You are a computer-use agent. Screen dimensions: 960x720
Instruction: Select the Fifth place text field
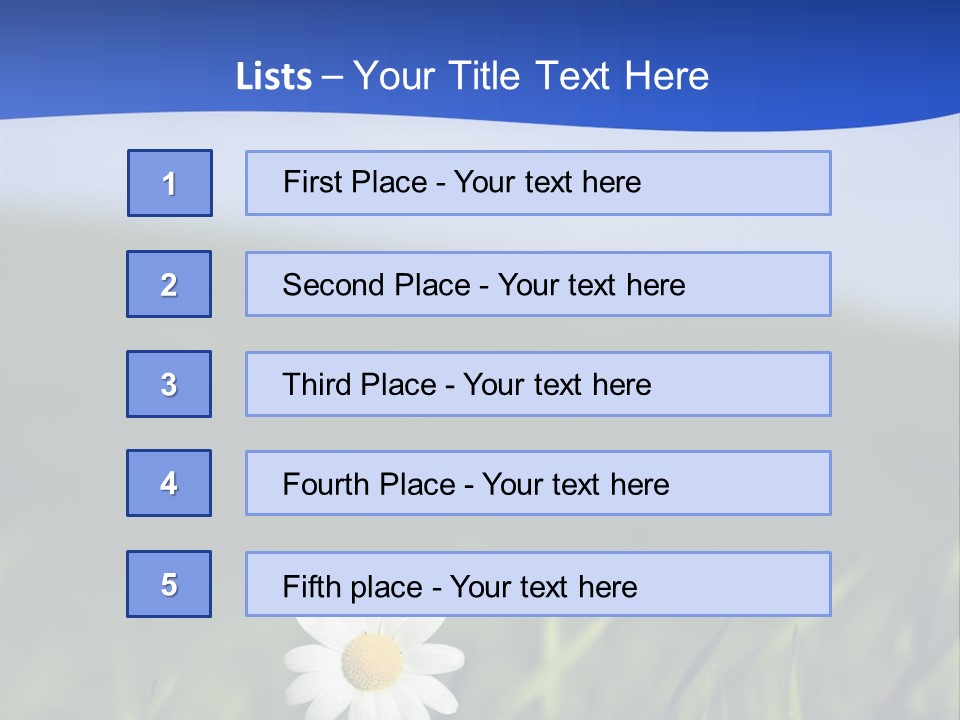538,584
